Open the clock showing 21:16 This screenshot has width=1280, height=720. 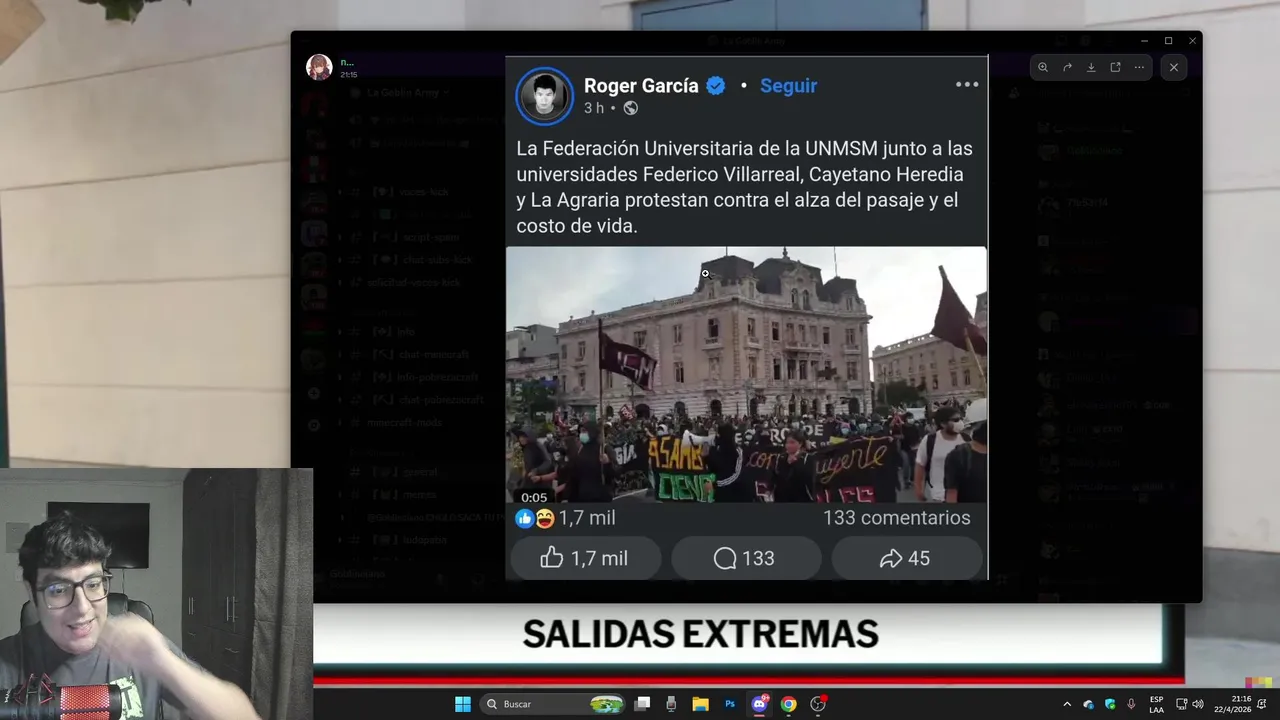point(1233,704)
